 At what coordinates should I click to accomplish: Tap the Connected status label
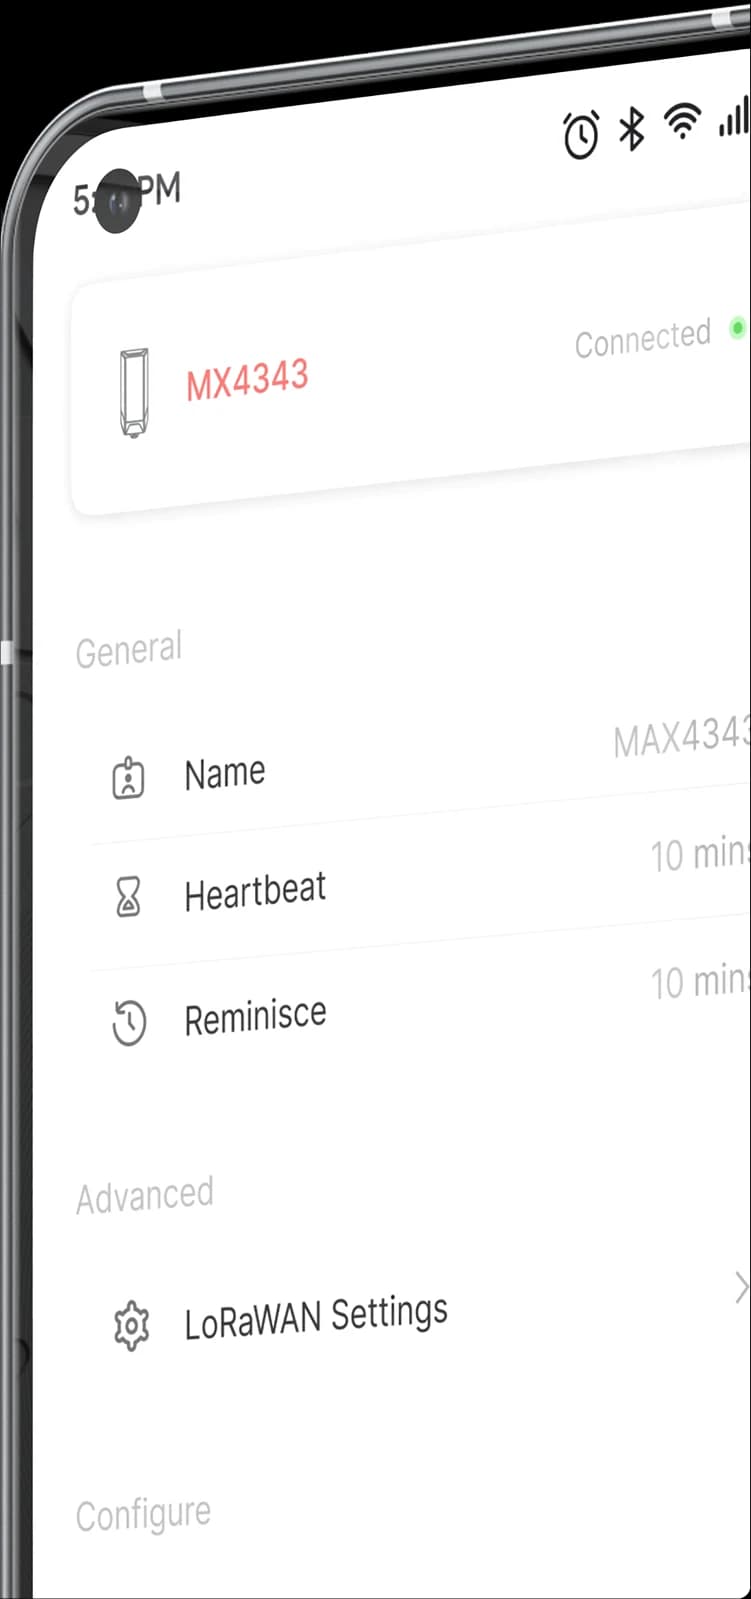(x=642, y=339)
